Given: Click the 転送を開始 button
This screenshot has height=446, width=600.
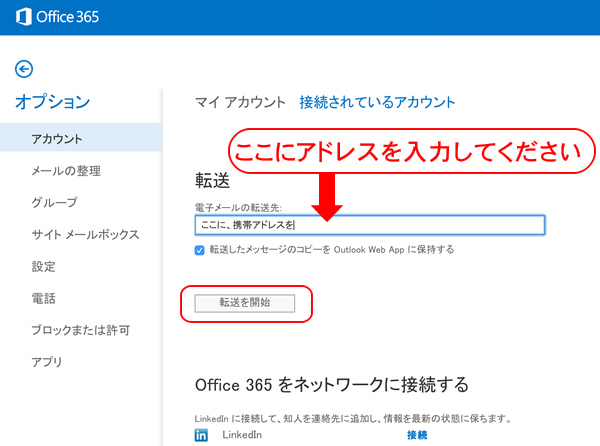Looking at the screenshot, I should [245, 303].
